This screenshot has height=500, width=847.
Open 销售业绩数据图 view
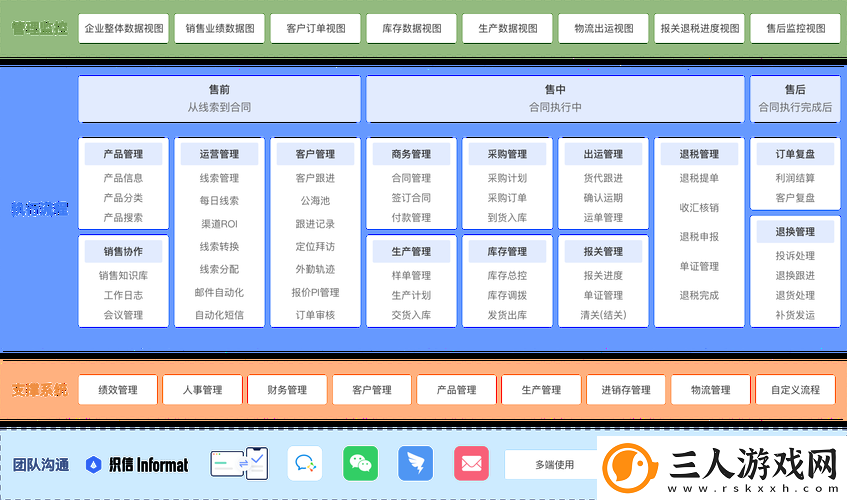[220, 29]
